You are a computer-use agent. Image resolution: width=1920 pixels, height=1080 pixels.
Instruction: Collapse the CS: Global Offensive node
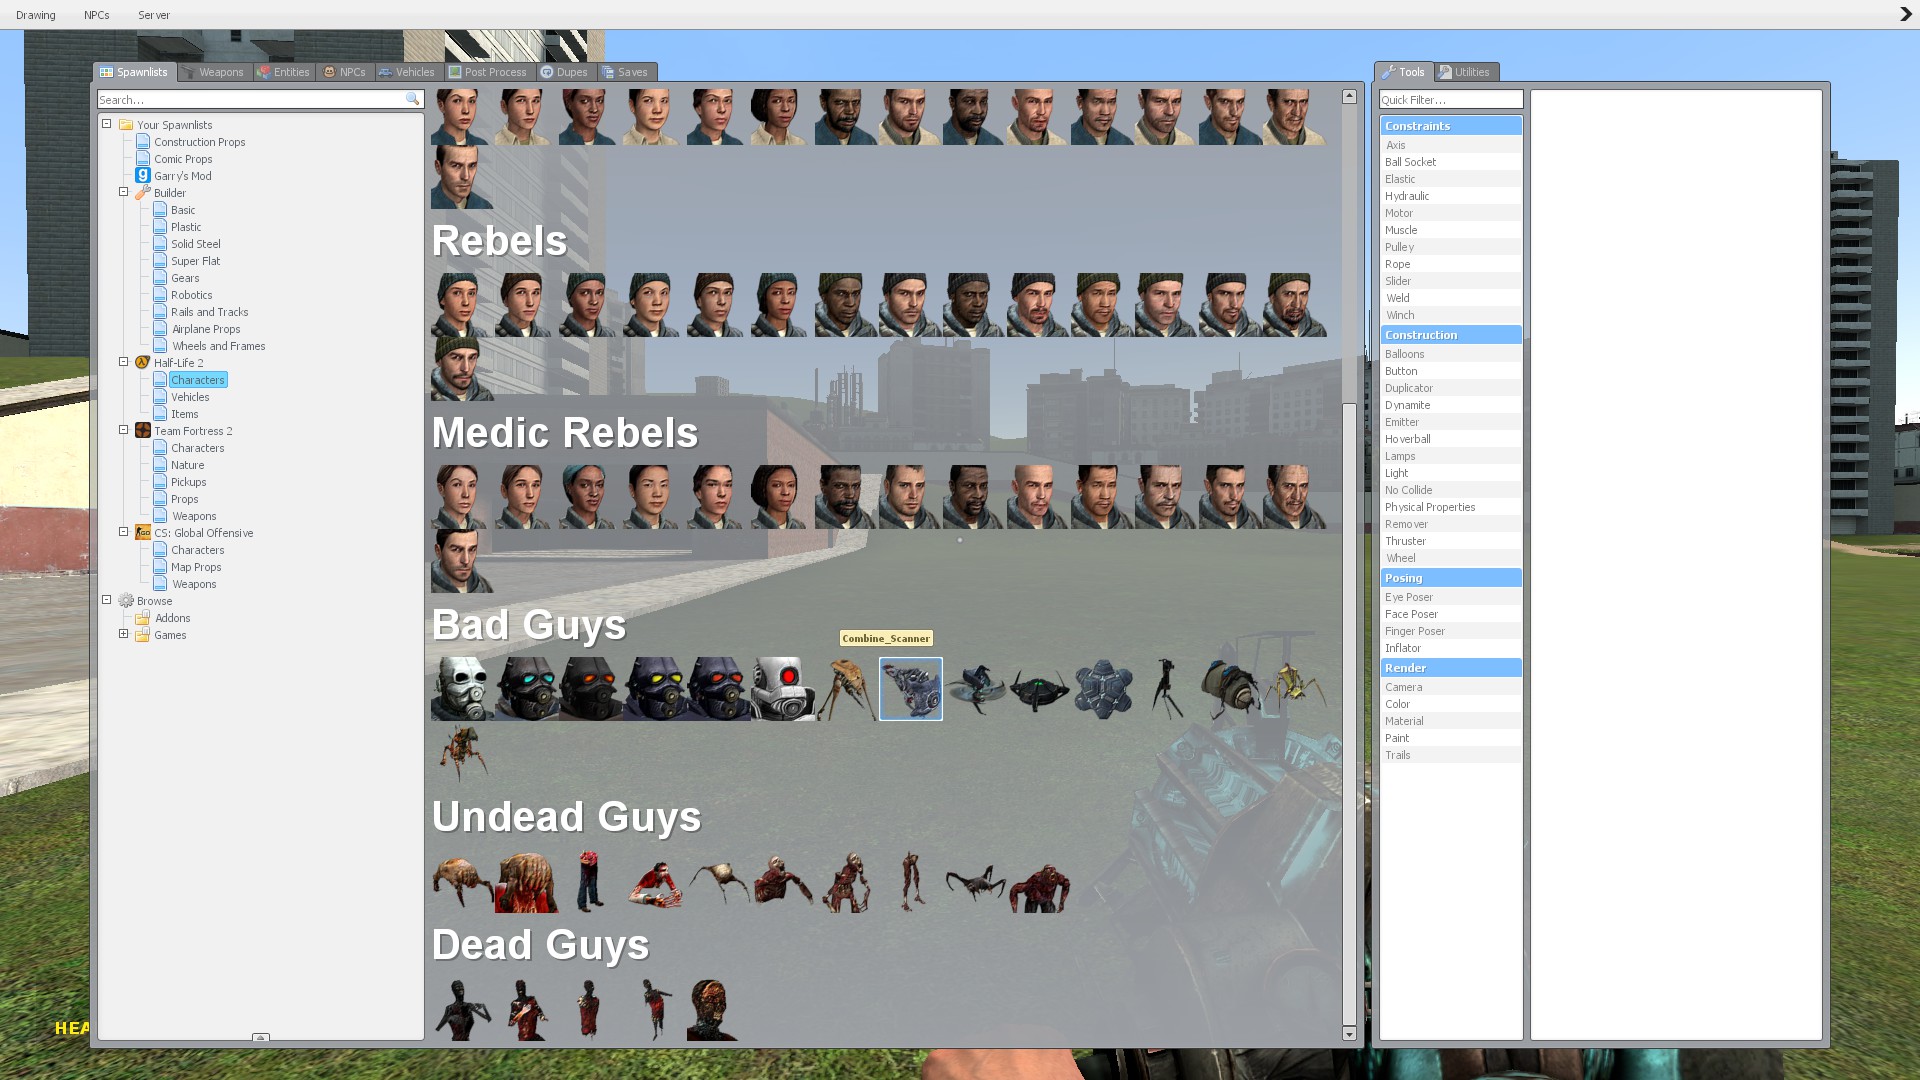click(124, 532)
